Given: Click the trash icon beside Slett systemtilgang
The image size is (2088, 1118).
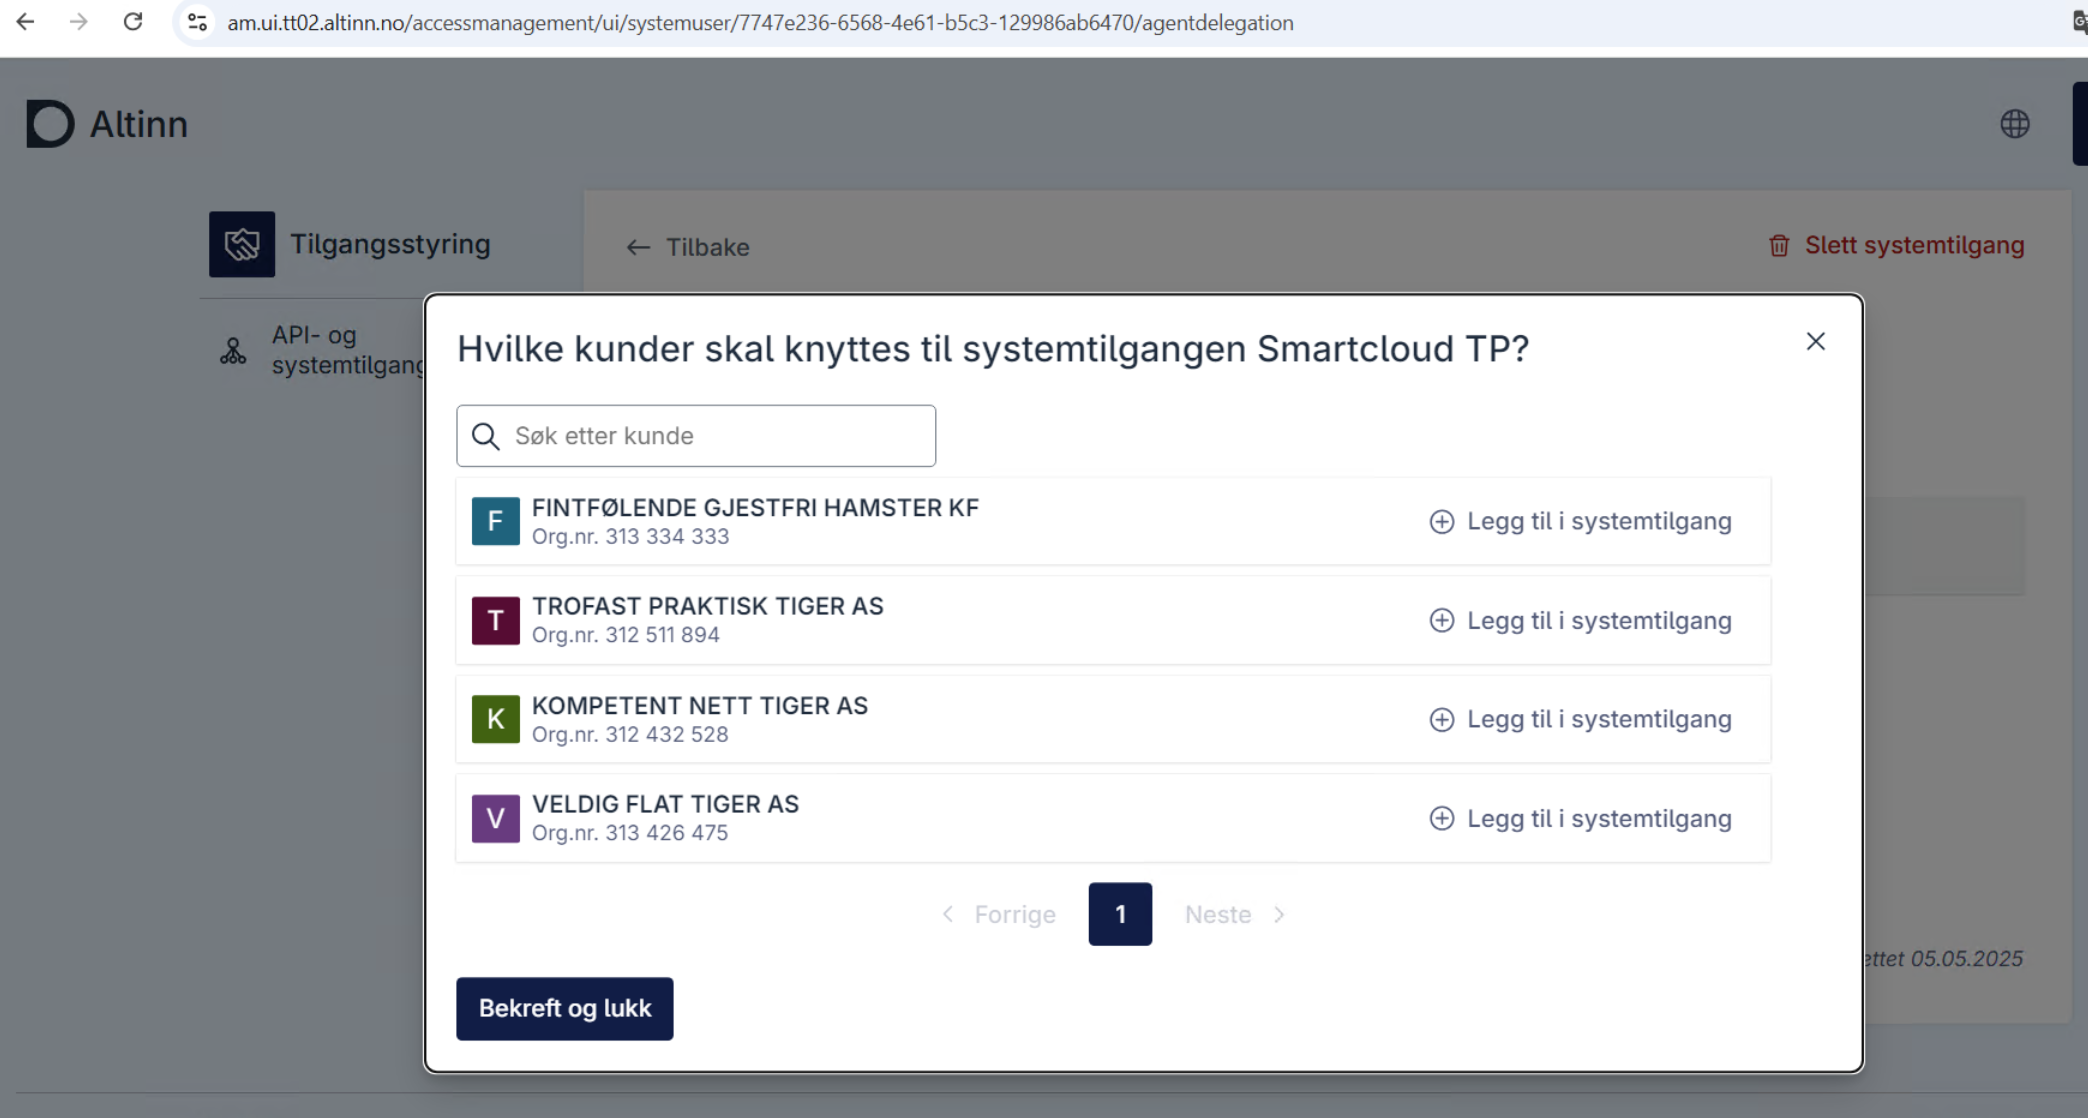Looking at the screenshot, I should point(1779,246).
